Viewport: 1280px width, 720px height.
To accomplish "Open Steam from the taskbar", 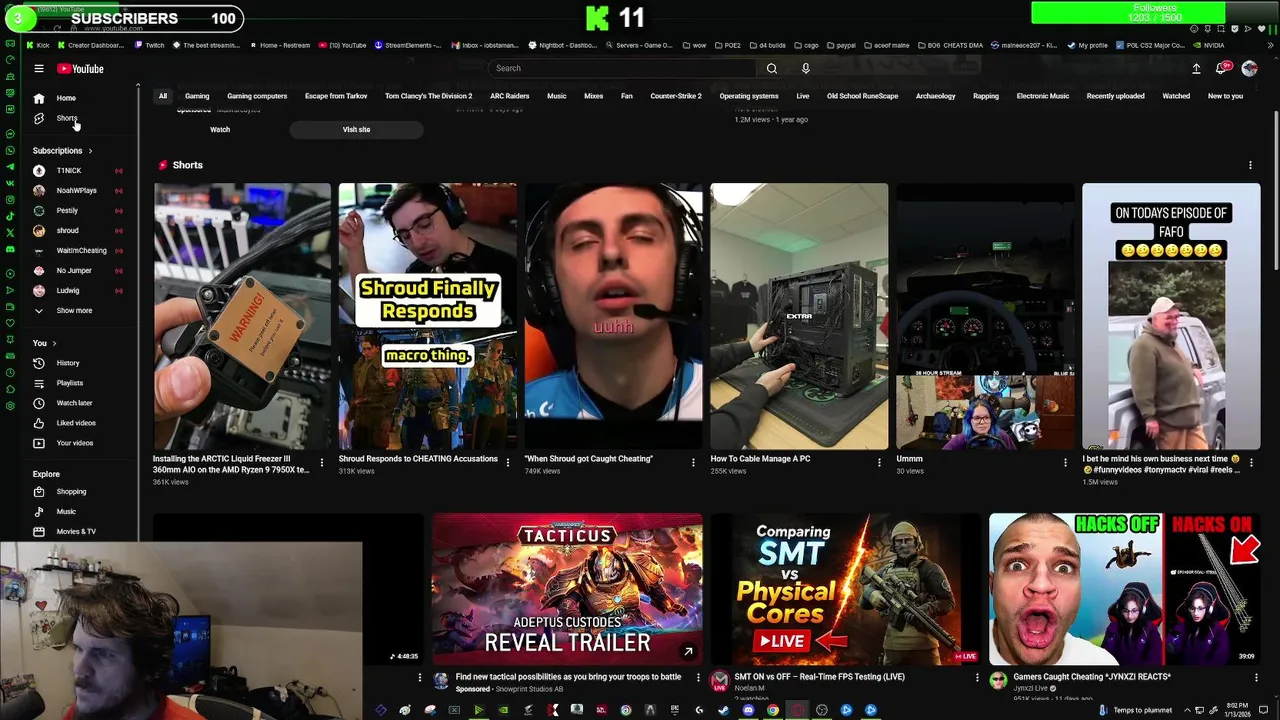I will 723,710.
